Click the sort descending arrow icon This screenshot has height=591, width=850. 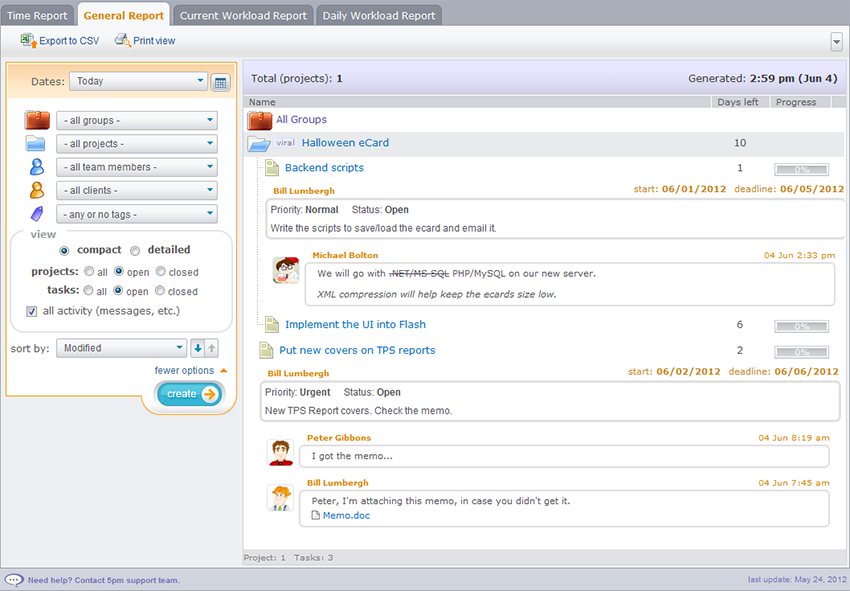[x=198, y=348]
